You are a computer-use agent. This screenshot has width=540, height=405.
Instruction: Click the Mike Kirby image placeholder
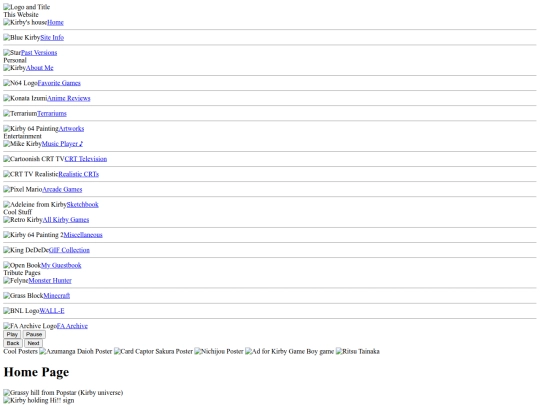coord(22,144)
